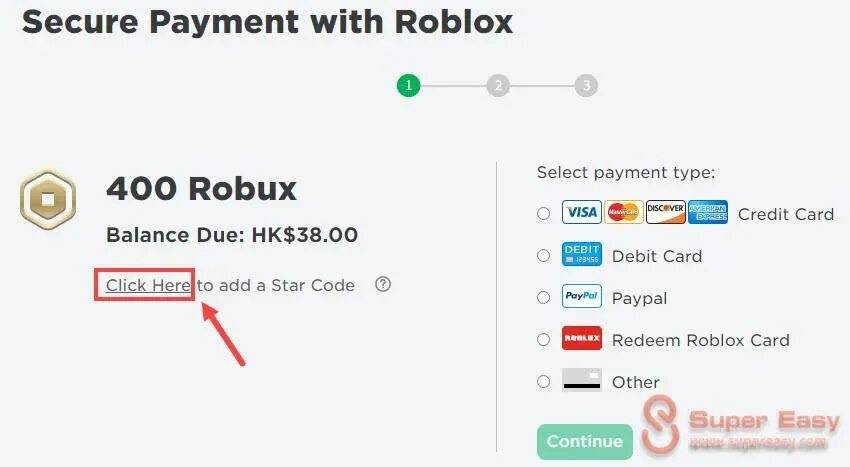Click the gold Robux coin icon
This screenshot has height=467, width=850.
pyautogui.click(x=48, y=200)
